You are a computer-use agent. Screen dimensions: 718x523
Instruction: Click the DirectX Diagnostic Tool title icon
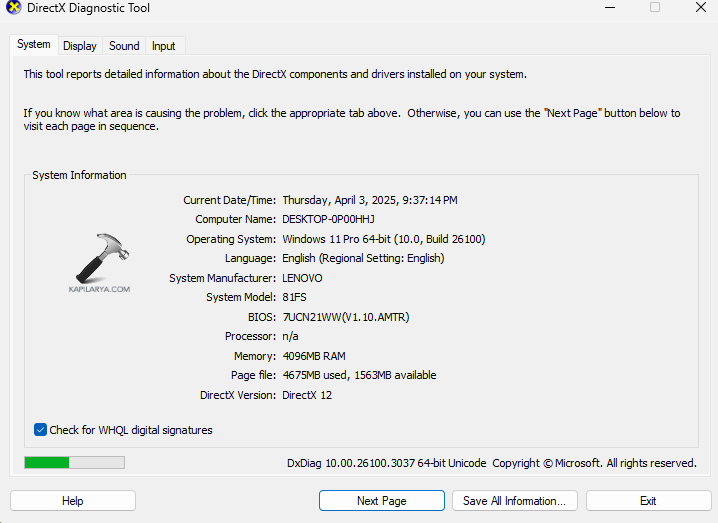coord(14,8)
